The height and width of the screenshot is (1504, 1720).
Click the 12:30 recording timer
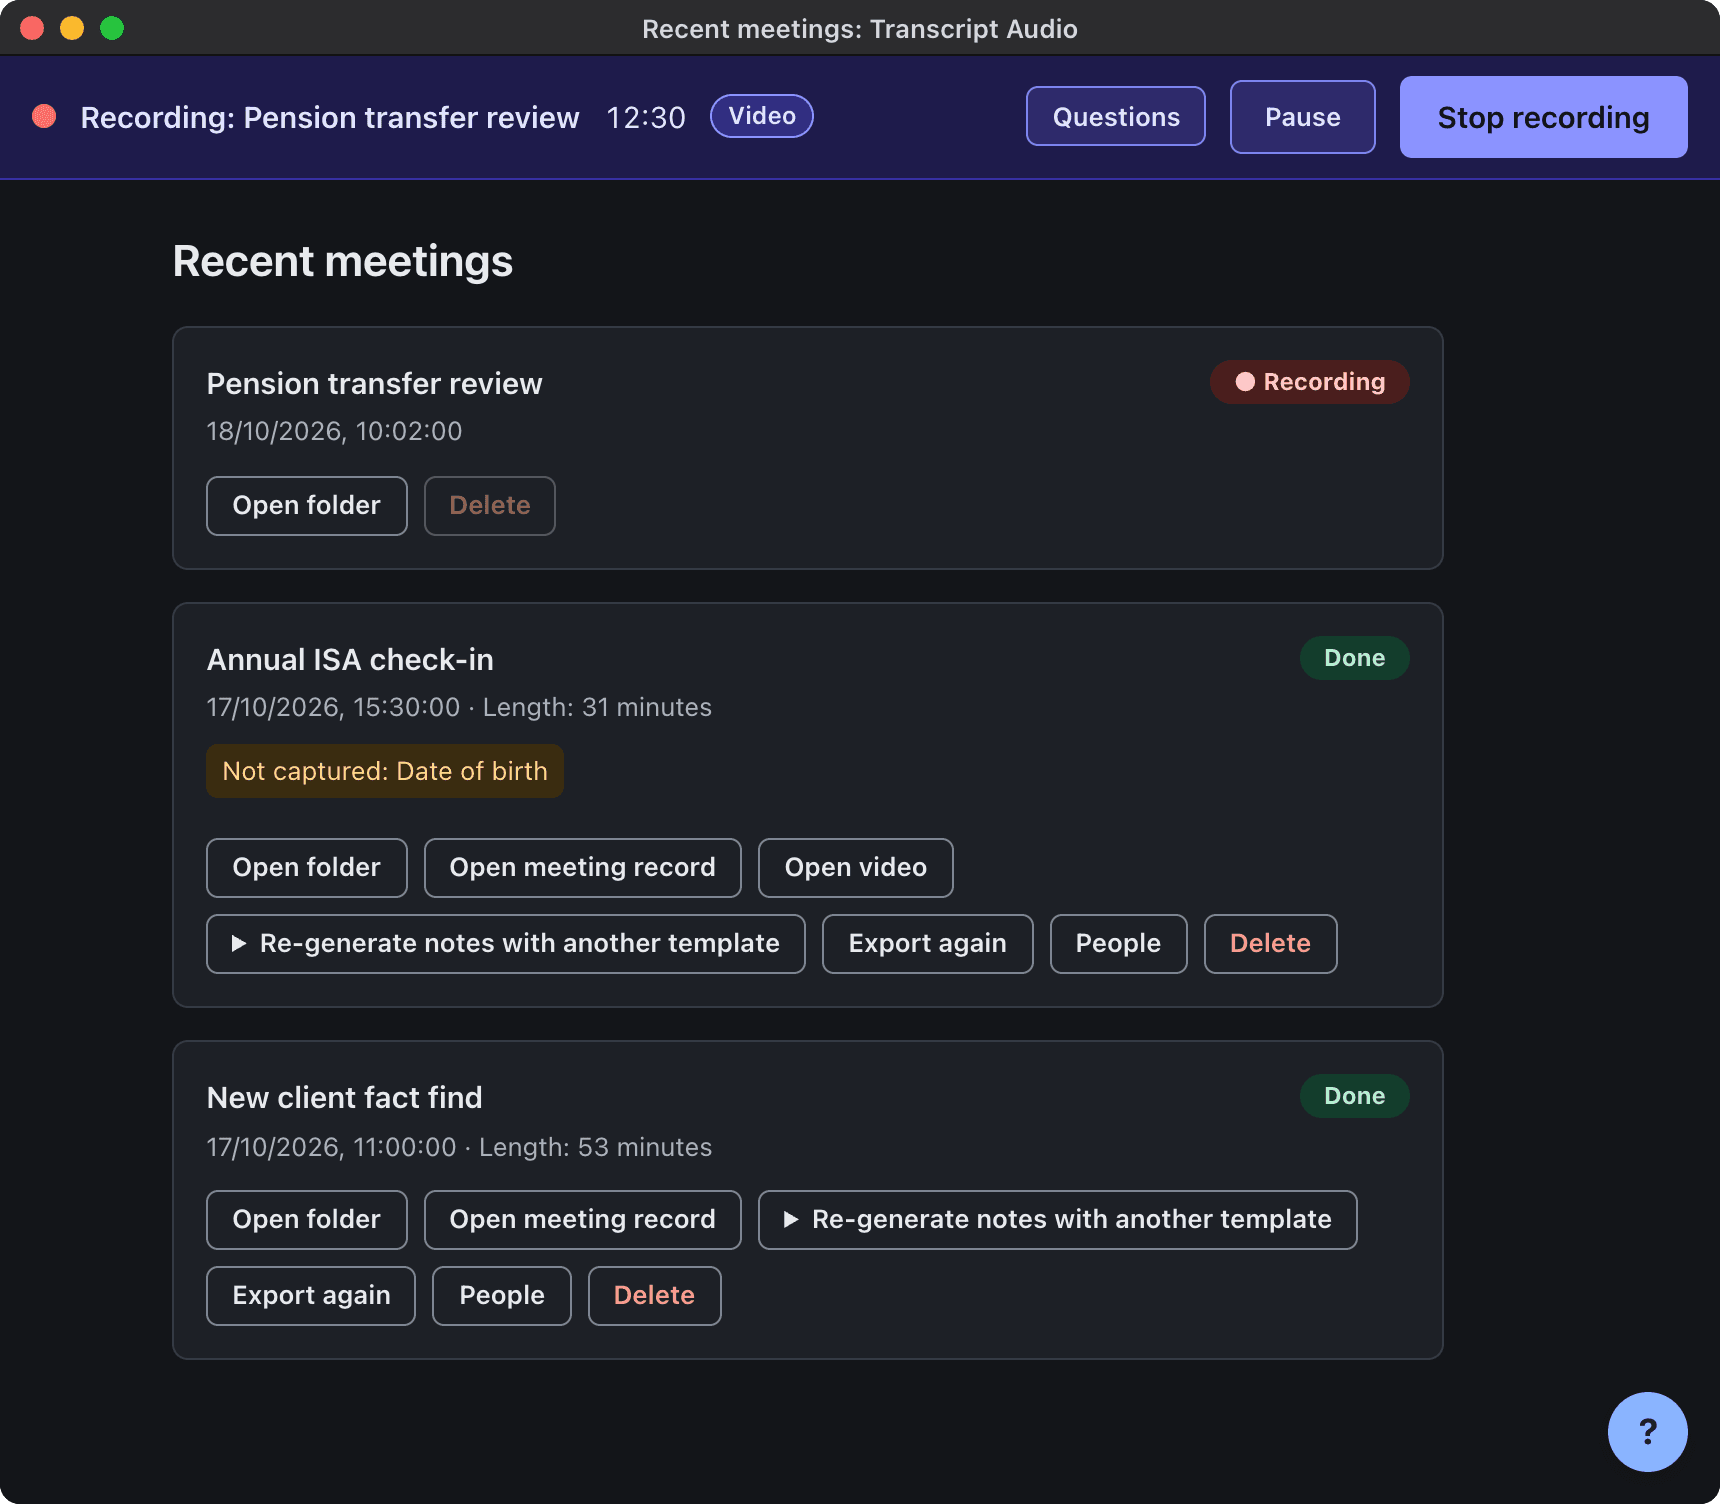(x=646, y=118)
